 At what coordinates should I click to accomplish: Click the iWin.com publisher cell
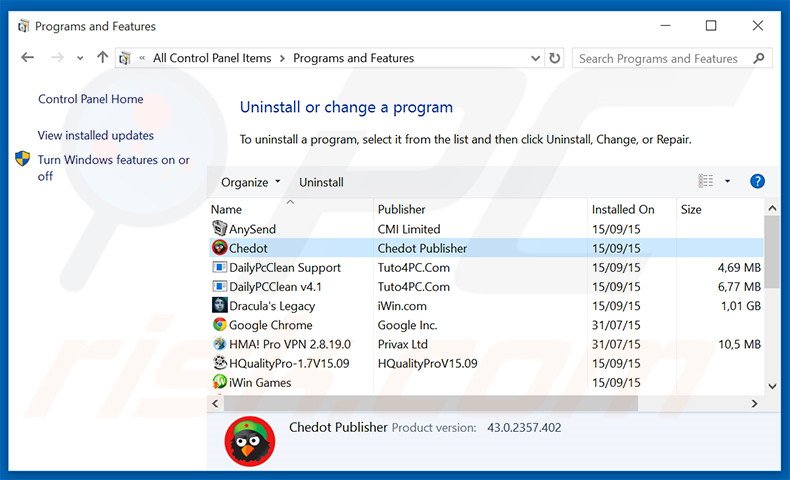(402, 306)
